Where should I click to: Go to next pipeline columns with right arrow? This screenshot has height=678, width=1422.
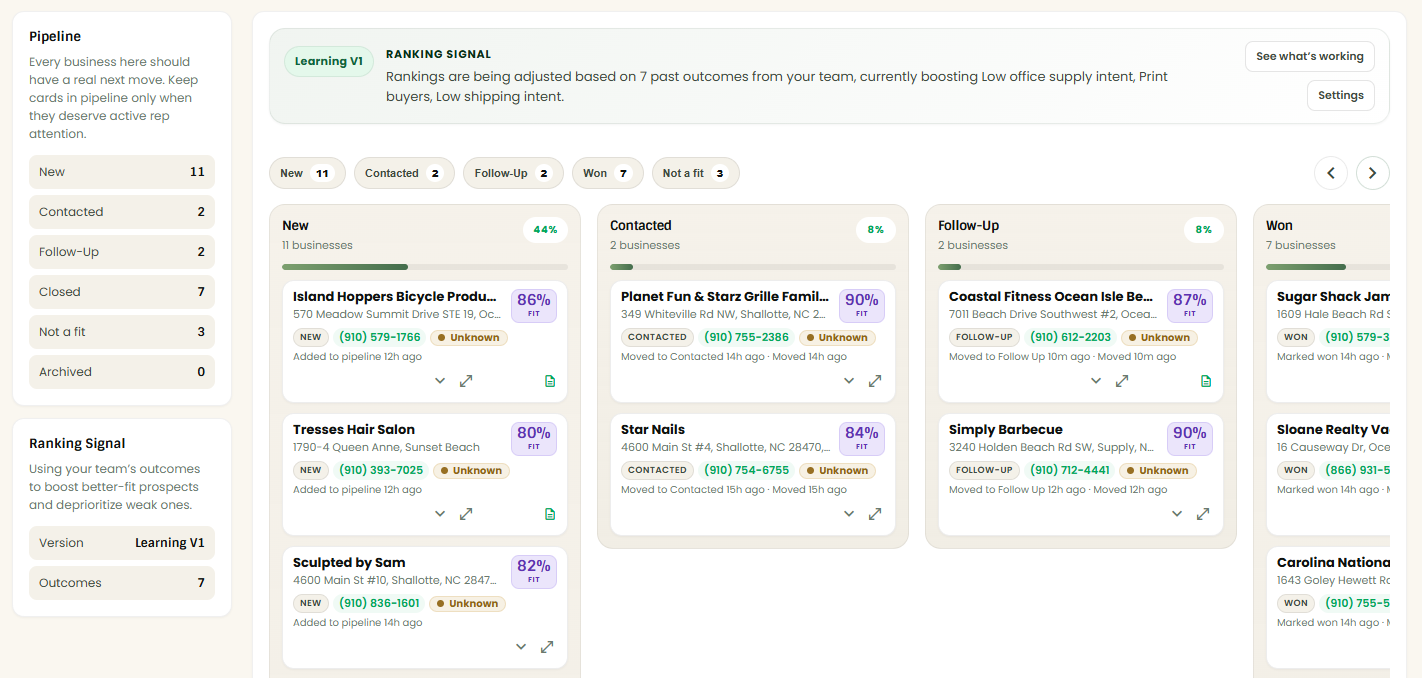(x=1373, y=173)
